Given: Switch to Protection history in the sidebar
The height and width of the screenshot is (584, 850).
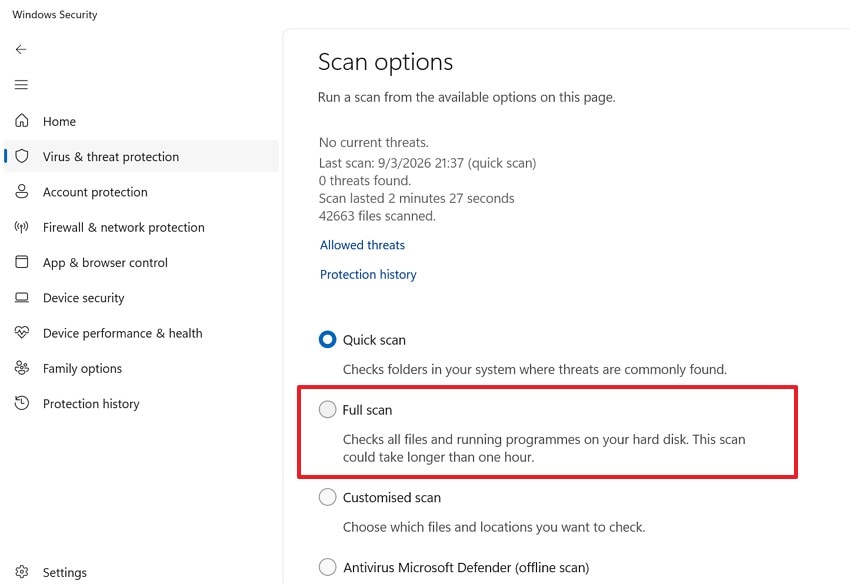Looking at the screenshot, I should [89, 403].
